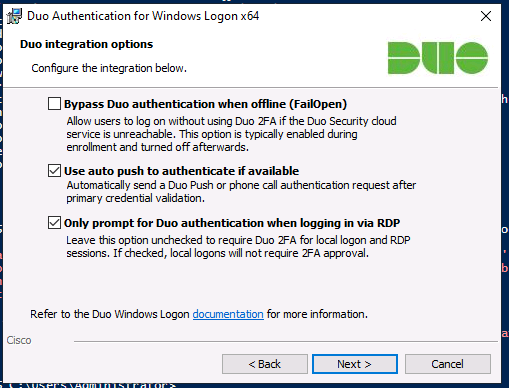Viewport: 509px width, 388px height.
Task: Uncheck the Use auto push checkbox
Action: tap(54, 170)
